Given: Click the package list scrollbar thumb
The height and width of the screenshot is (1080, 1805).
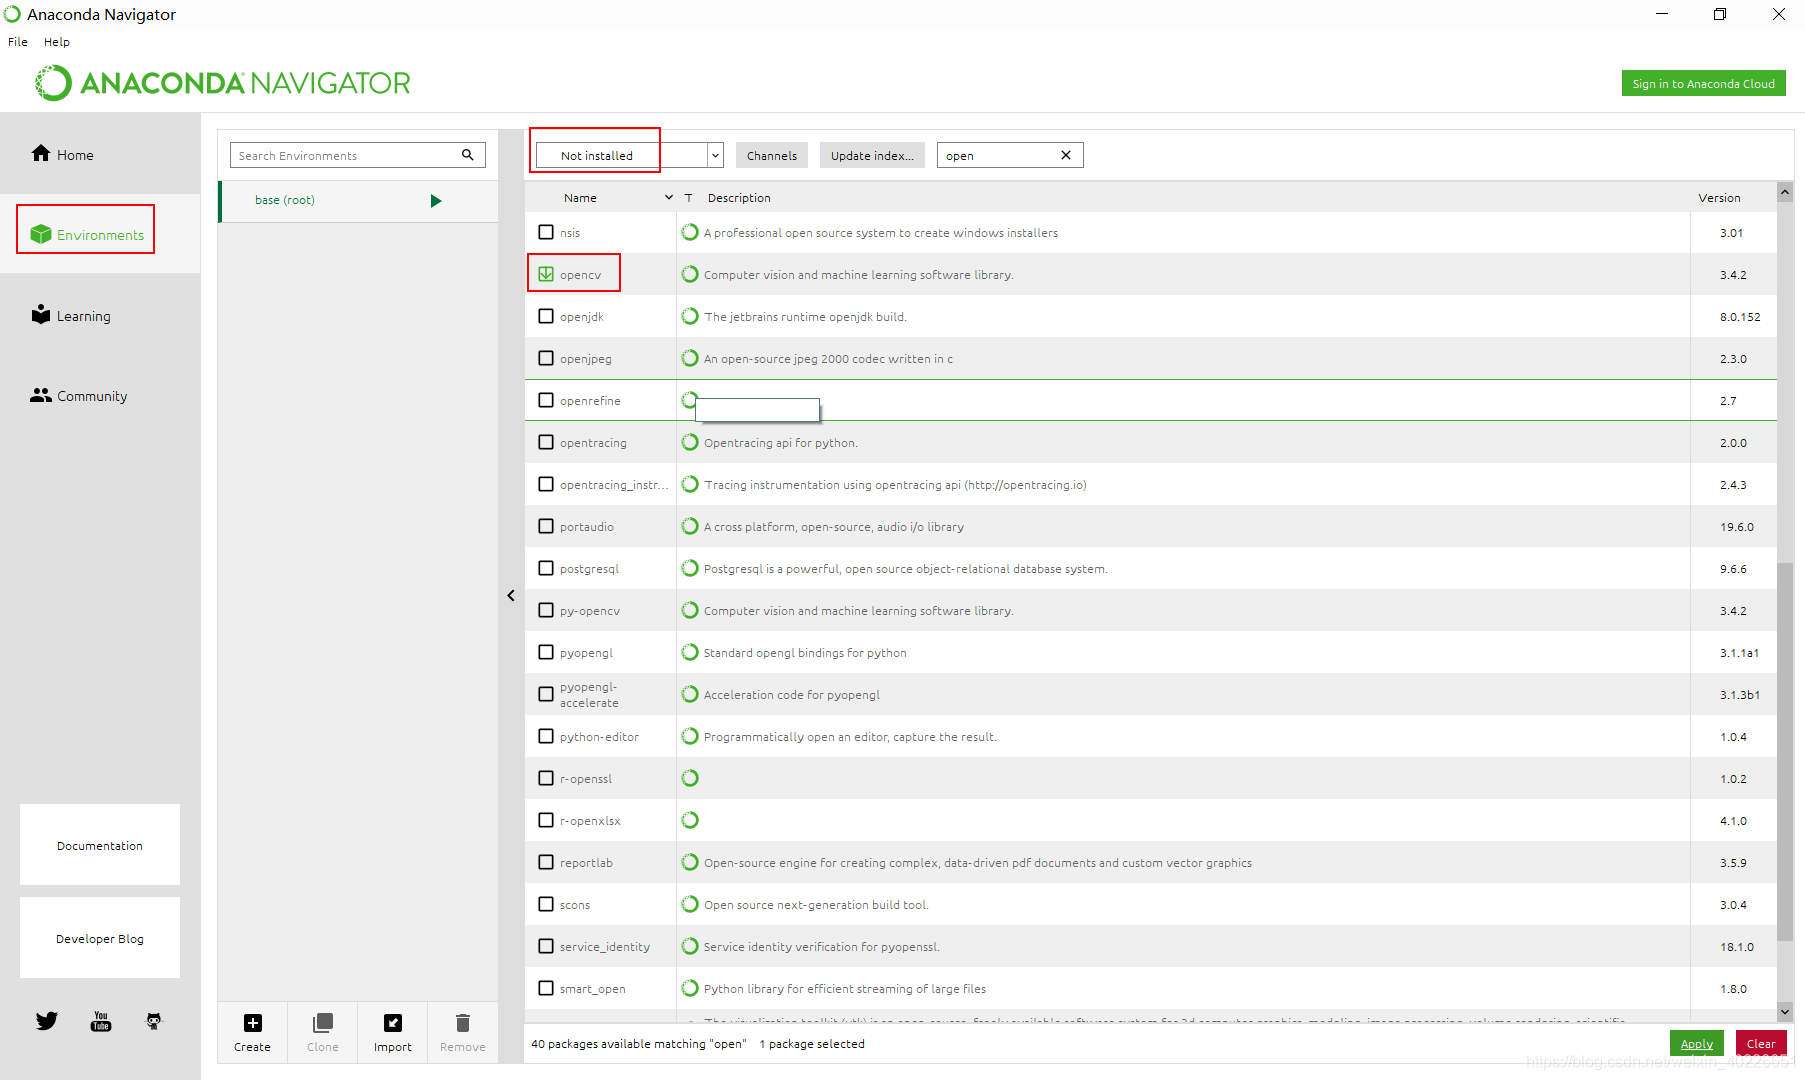Looking at the screenshot, I should [1785, 752].
